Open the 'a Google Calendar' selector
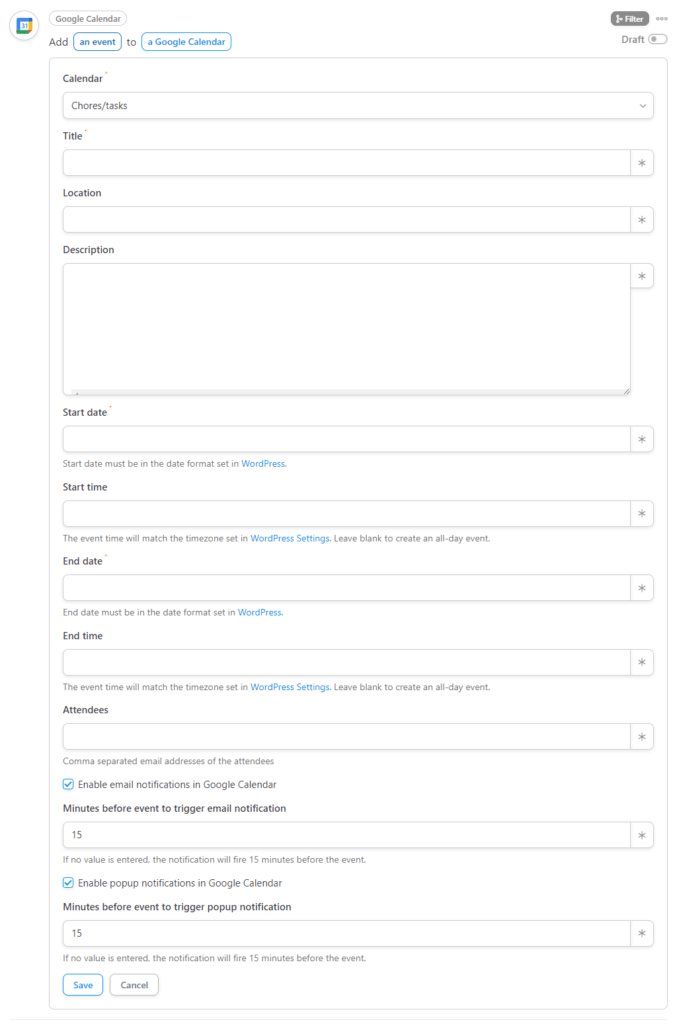 [x=186, y=42]
